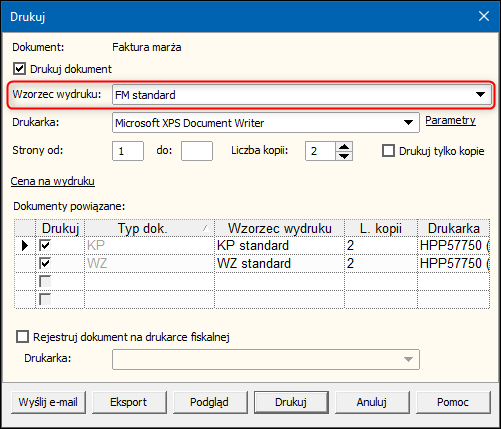Enable Drukuj tylko kopie checkbox
The image size is (501, 429).
point(388,151)
